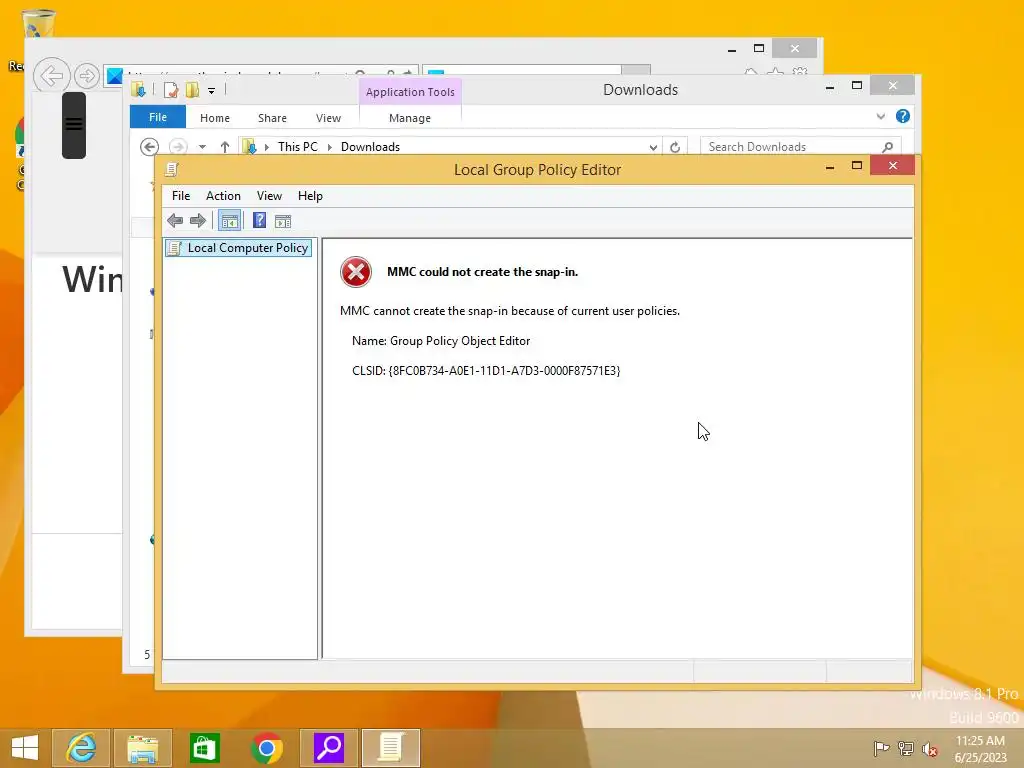Open Help menu in Local Group Policy Editor
The width and height of the screenshot is (1024, 768).
(x=310, y=196)
